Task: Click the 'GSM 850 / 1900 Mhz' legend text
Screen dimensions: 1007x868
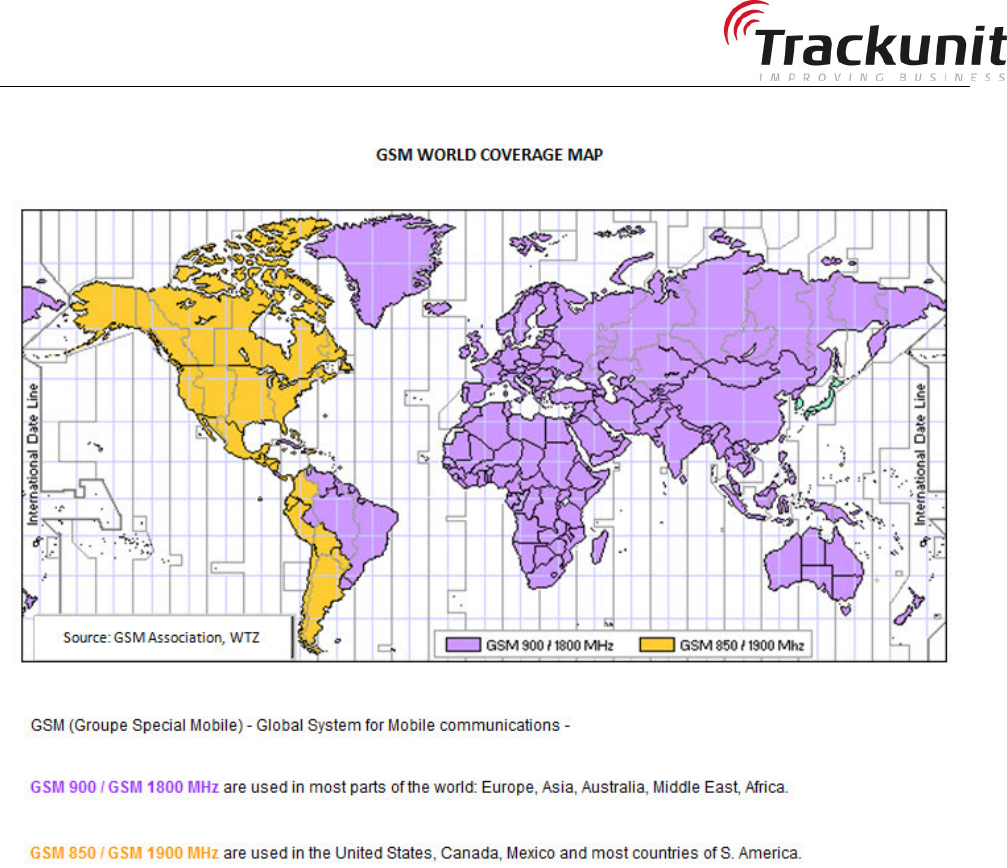Action: tap(742, 645)
